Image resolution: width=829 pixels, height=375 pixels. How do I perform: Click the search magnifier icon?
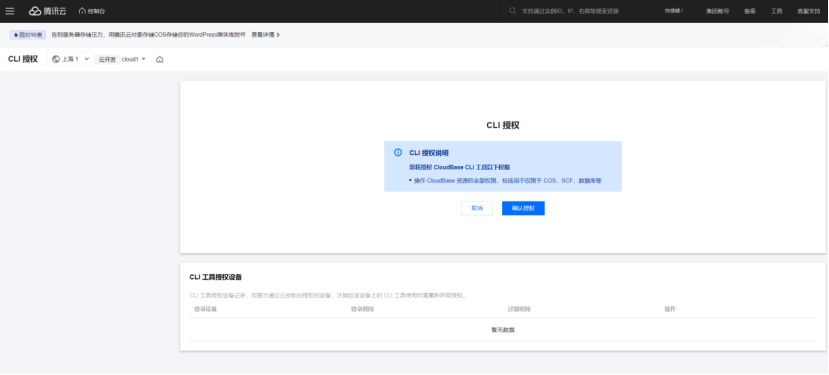coord(512,11)
